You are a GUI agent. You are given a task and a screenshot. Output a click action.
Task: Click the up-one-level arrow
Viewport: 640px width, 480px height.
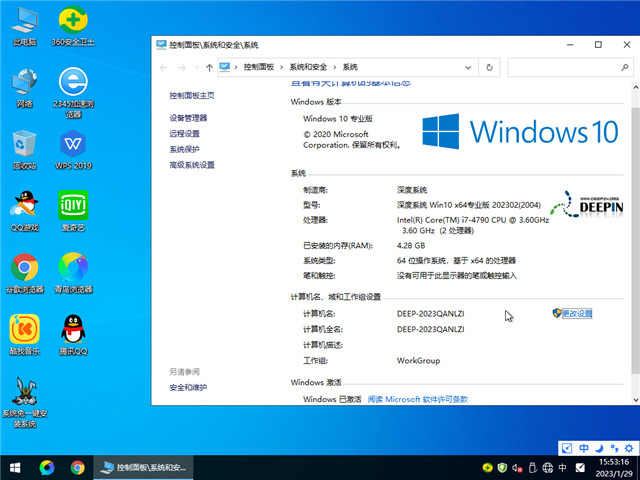tap(209, 67)
